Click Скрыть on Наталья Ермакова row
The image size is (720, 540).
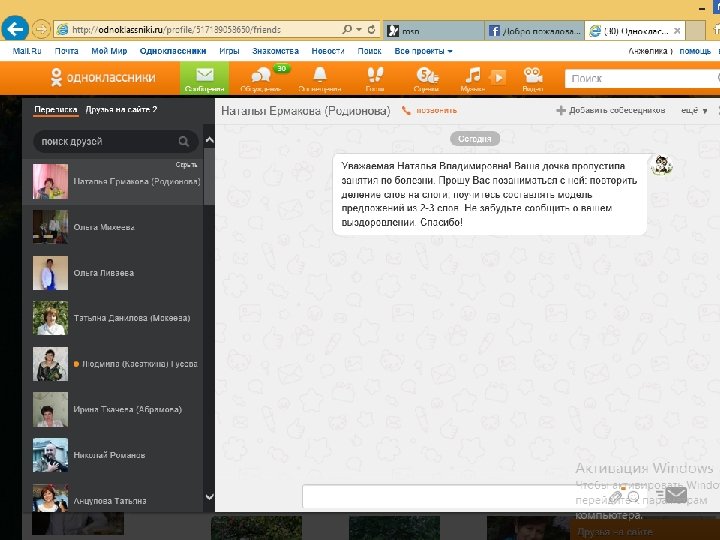[186, 164]
